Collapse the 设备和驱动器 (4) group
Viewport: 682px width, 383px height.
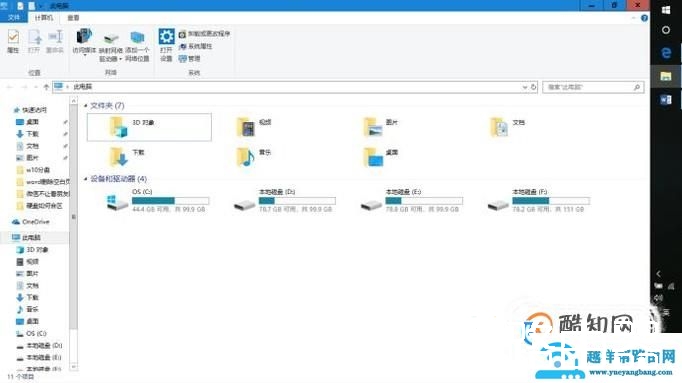click(x=86, y=179)
